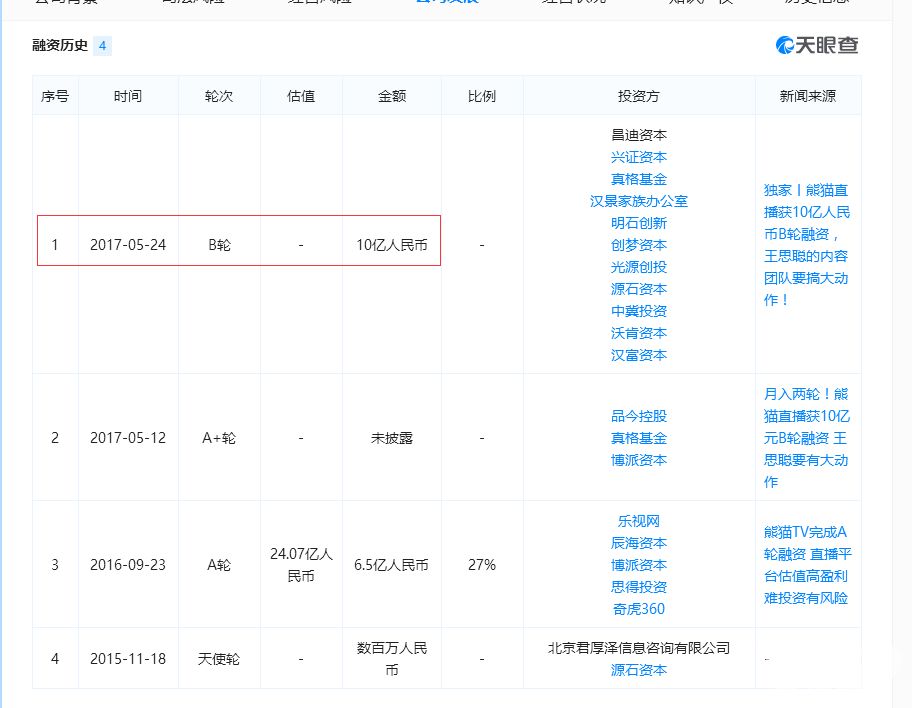Select the A轮 round cell
This screenshot has height=708, width=912.
[219, 565]
